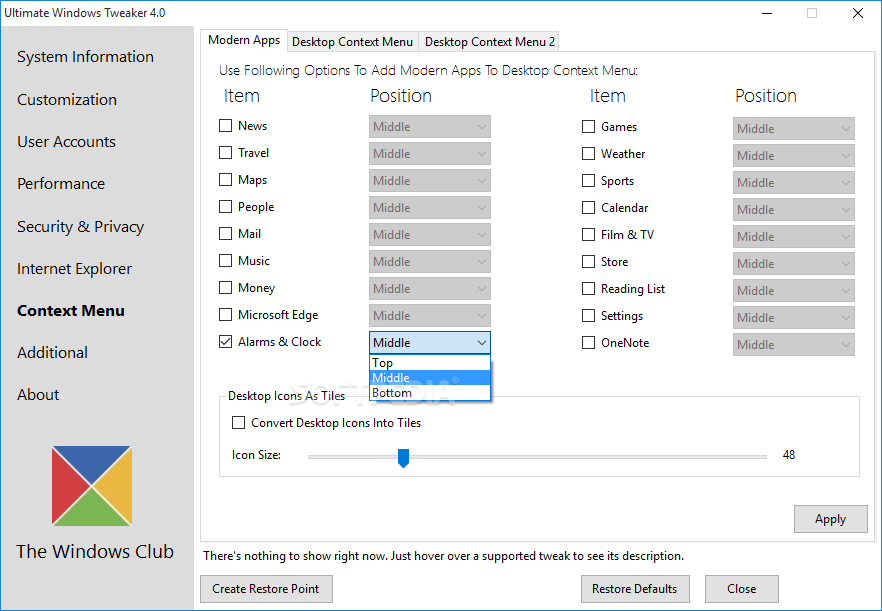Click Create Restore Point
The height and width of the screenshot is (611, 882).
point(266,589)
